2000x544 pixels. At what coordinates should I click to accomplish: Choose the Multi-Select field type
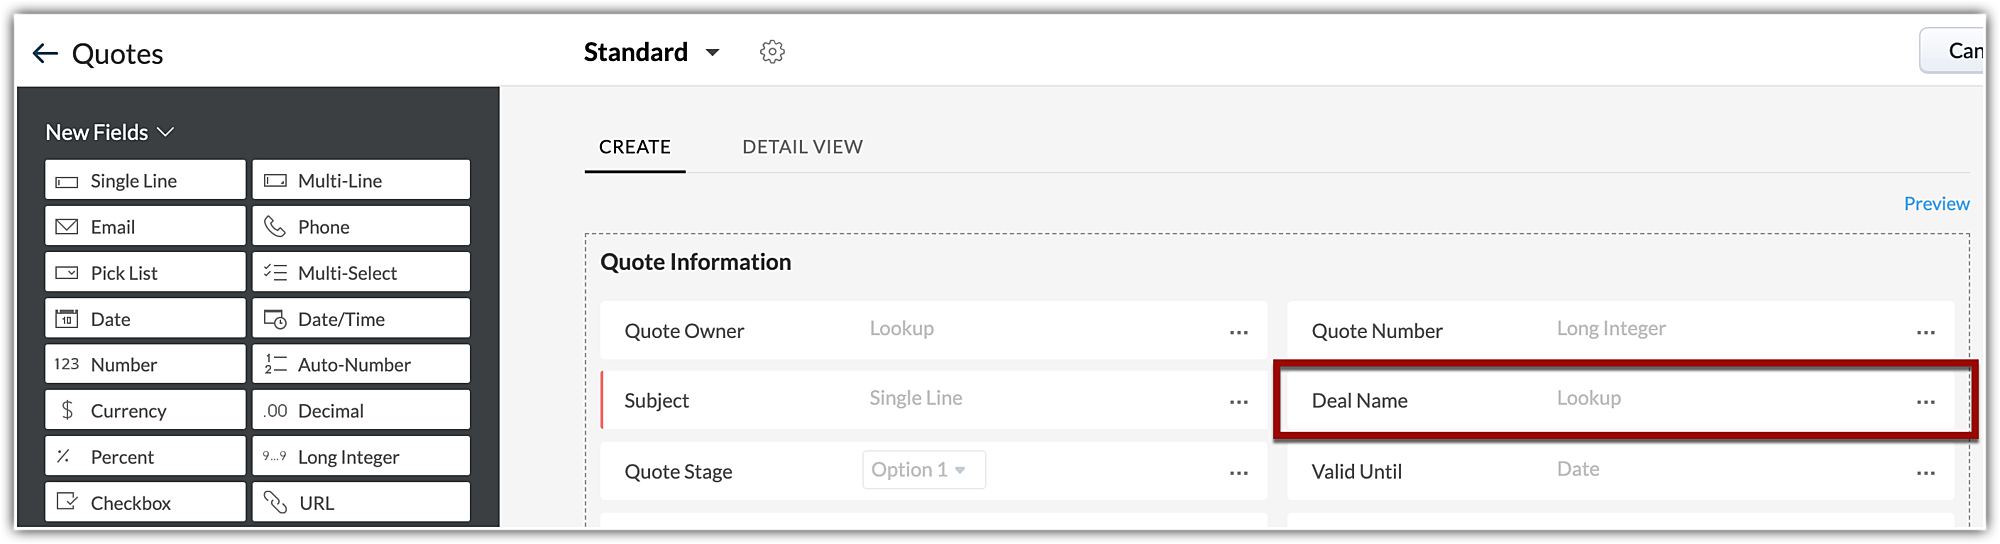point(361,273)
